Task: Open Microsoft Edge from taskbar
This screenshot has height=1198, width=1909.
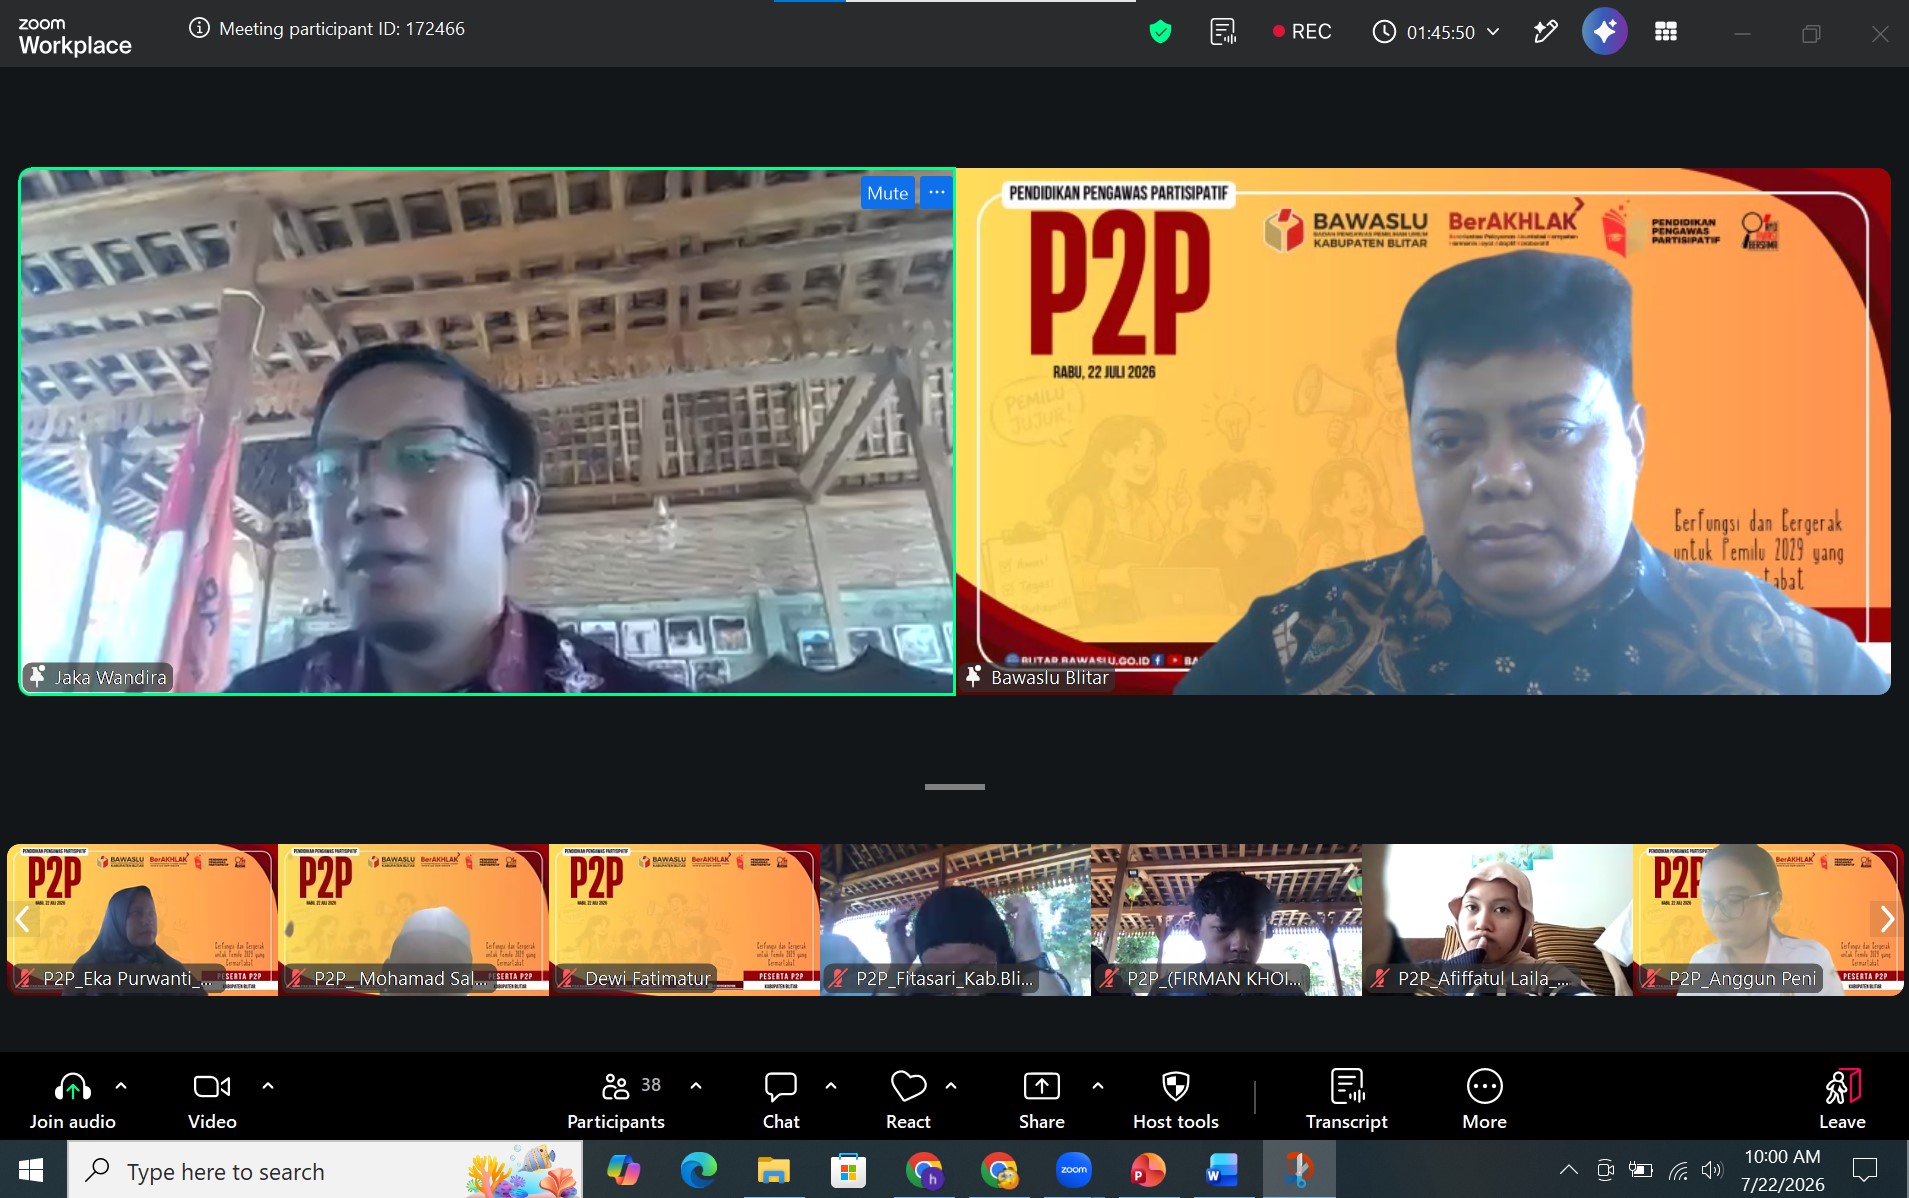Action: click(x=698, y=1170)
